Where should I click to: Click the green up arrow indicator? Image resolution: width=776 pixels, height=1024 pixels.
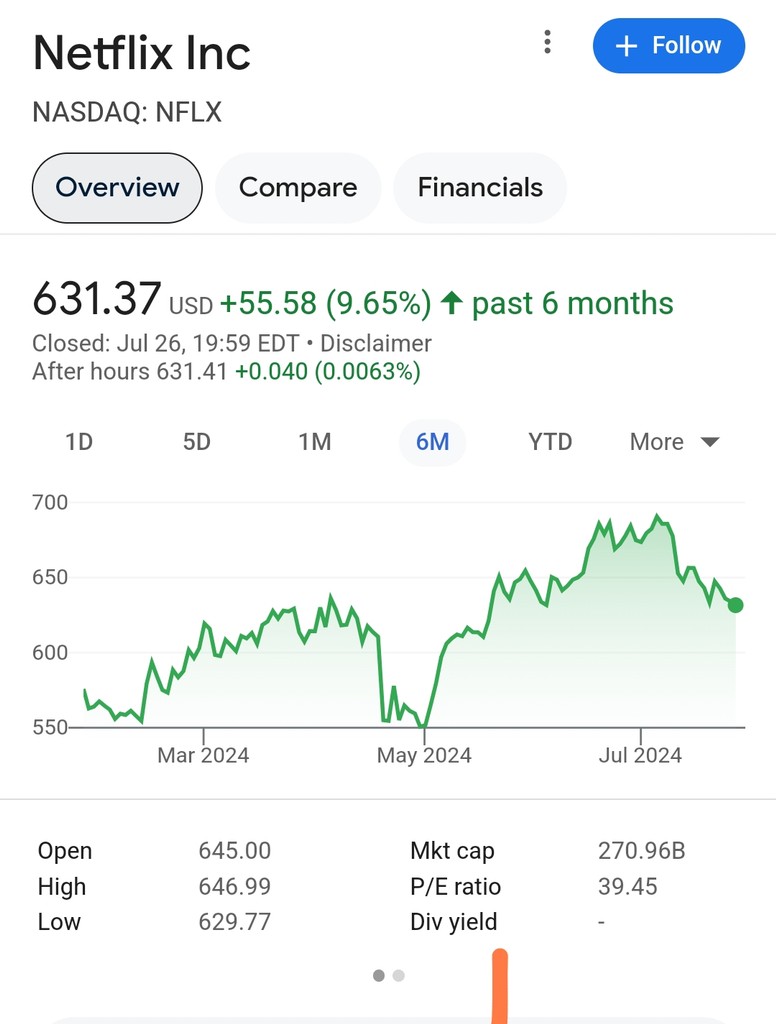[x=451, y=302]
